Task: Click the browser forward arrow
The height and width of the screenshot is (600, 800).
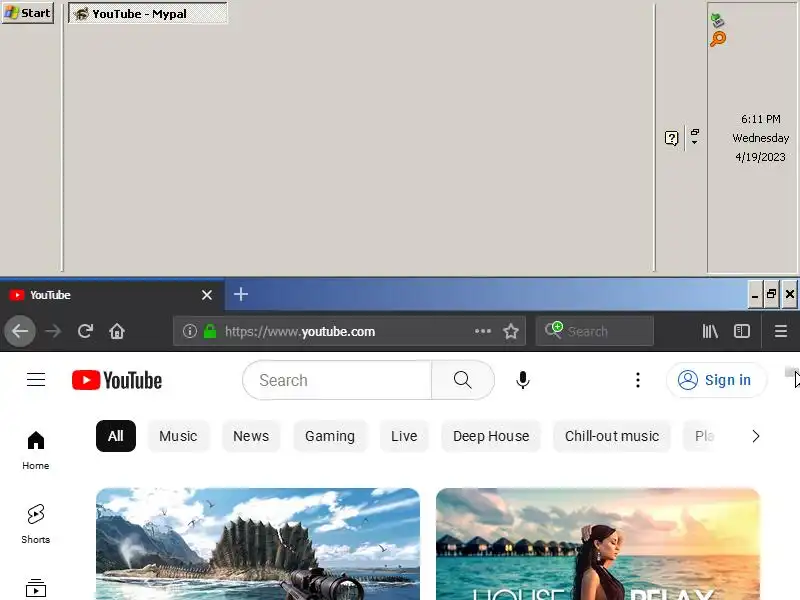Action: (53, 332)
